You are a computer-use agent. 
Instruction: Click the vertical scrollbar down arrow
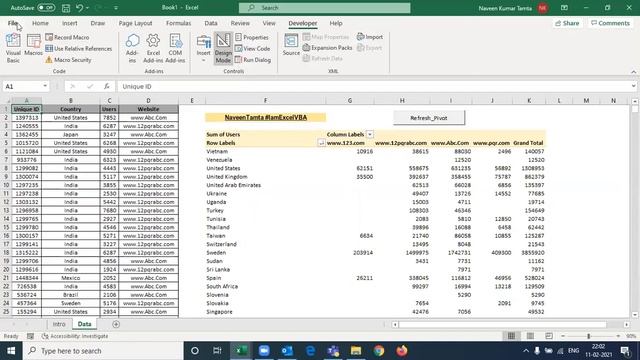click(635, 315)
